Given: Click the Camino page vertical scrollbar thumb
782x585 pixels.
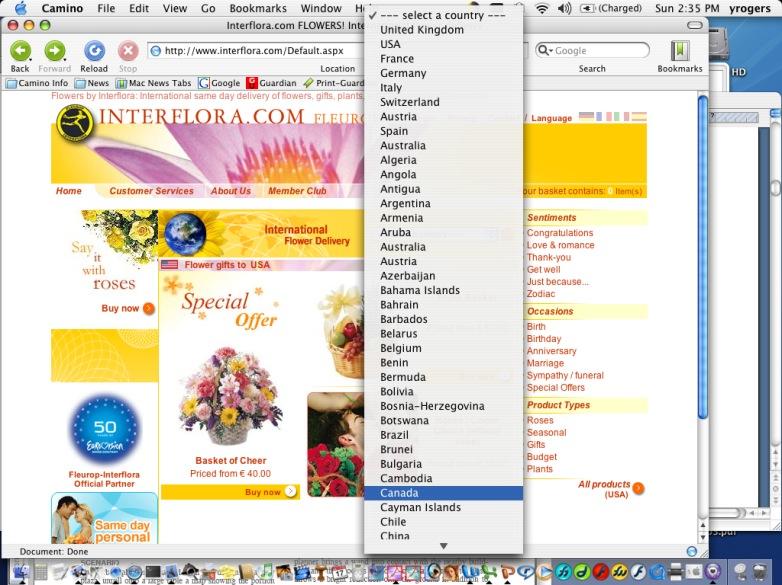Looking at the screenshot, I should point(703,257).
